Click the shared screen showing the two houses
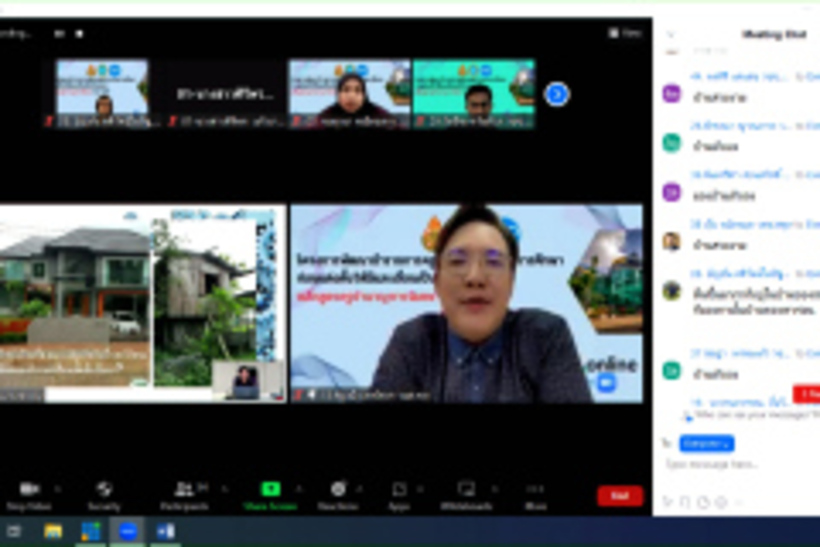Viewport: 820px width, 547px height. pyautogui.click(x=143, y=303)
